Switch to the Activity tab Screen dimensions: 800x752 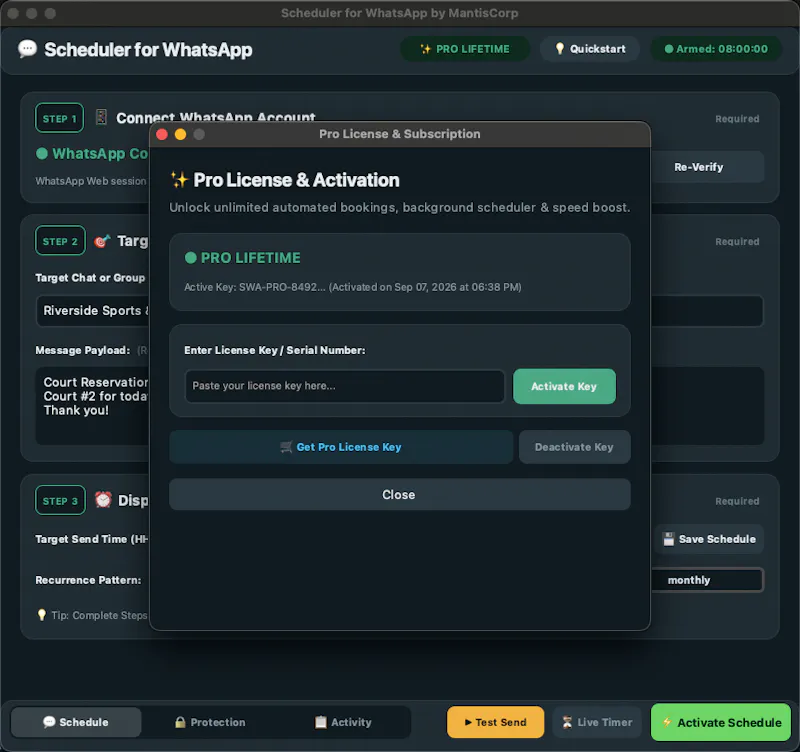[343, 722]
